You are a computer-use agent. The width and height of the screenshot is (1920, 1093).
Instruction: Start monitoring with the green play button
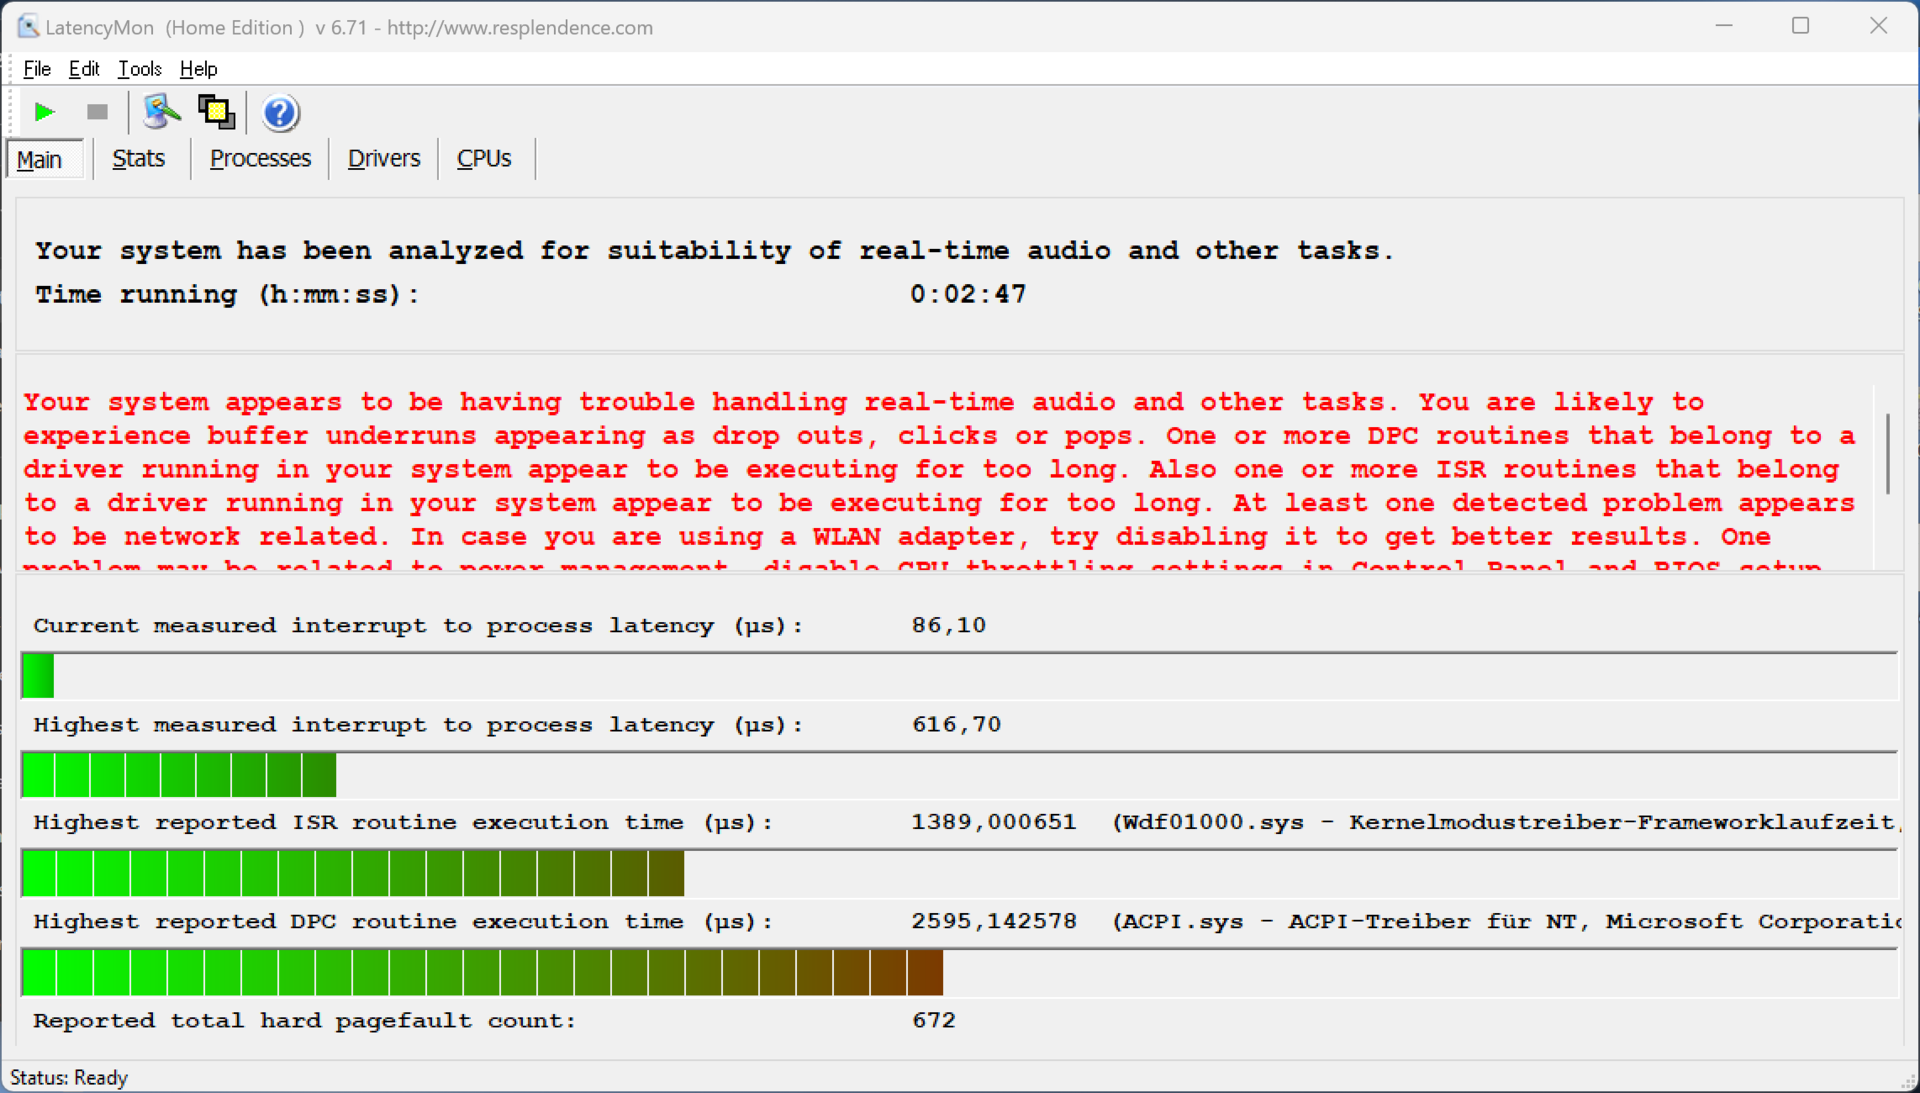[44, 112]
